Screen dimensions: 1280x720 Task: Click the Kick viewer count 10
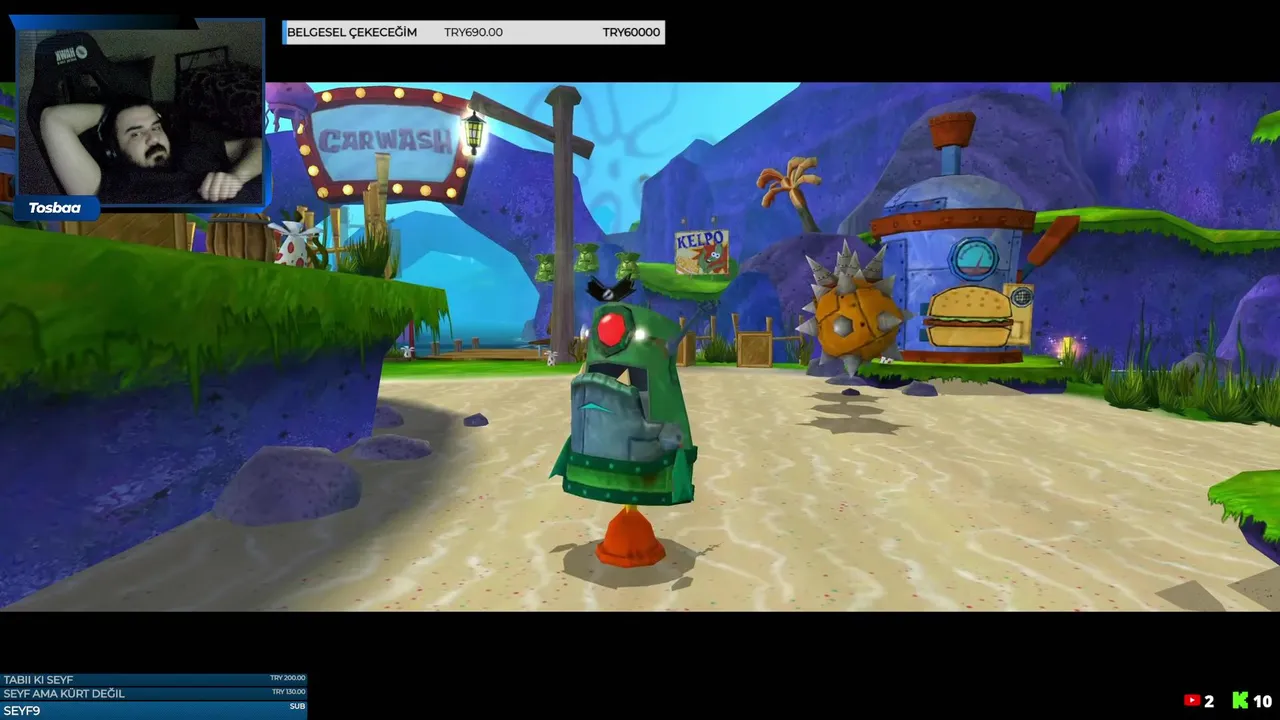pyautogui.click(x=1262, y=701)
